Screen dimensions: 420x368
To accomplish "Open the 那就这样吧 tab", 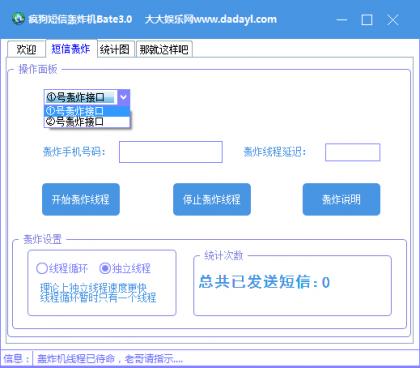I will 164,49.
